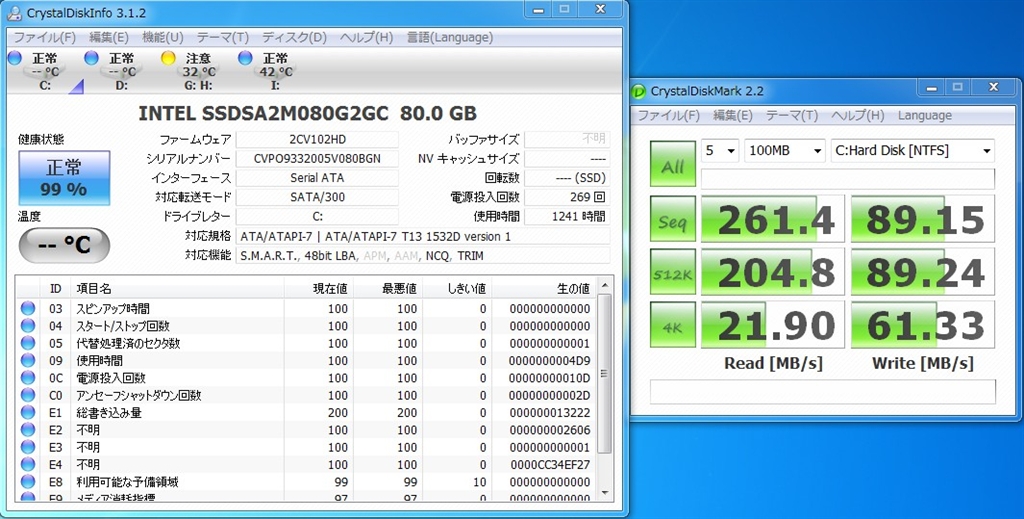Click the しきい値 column header
Image resolution: width=1024 pixels, height=519 pixels.
pos(457,289)
